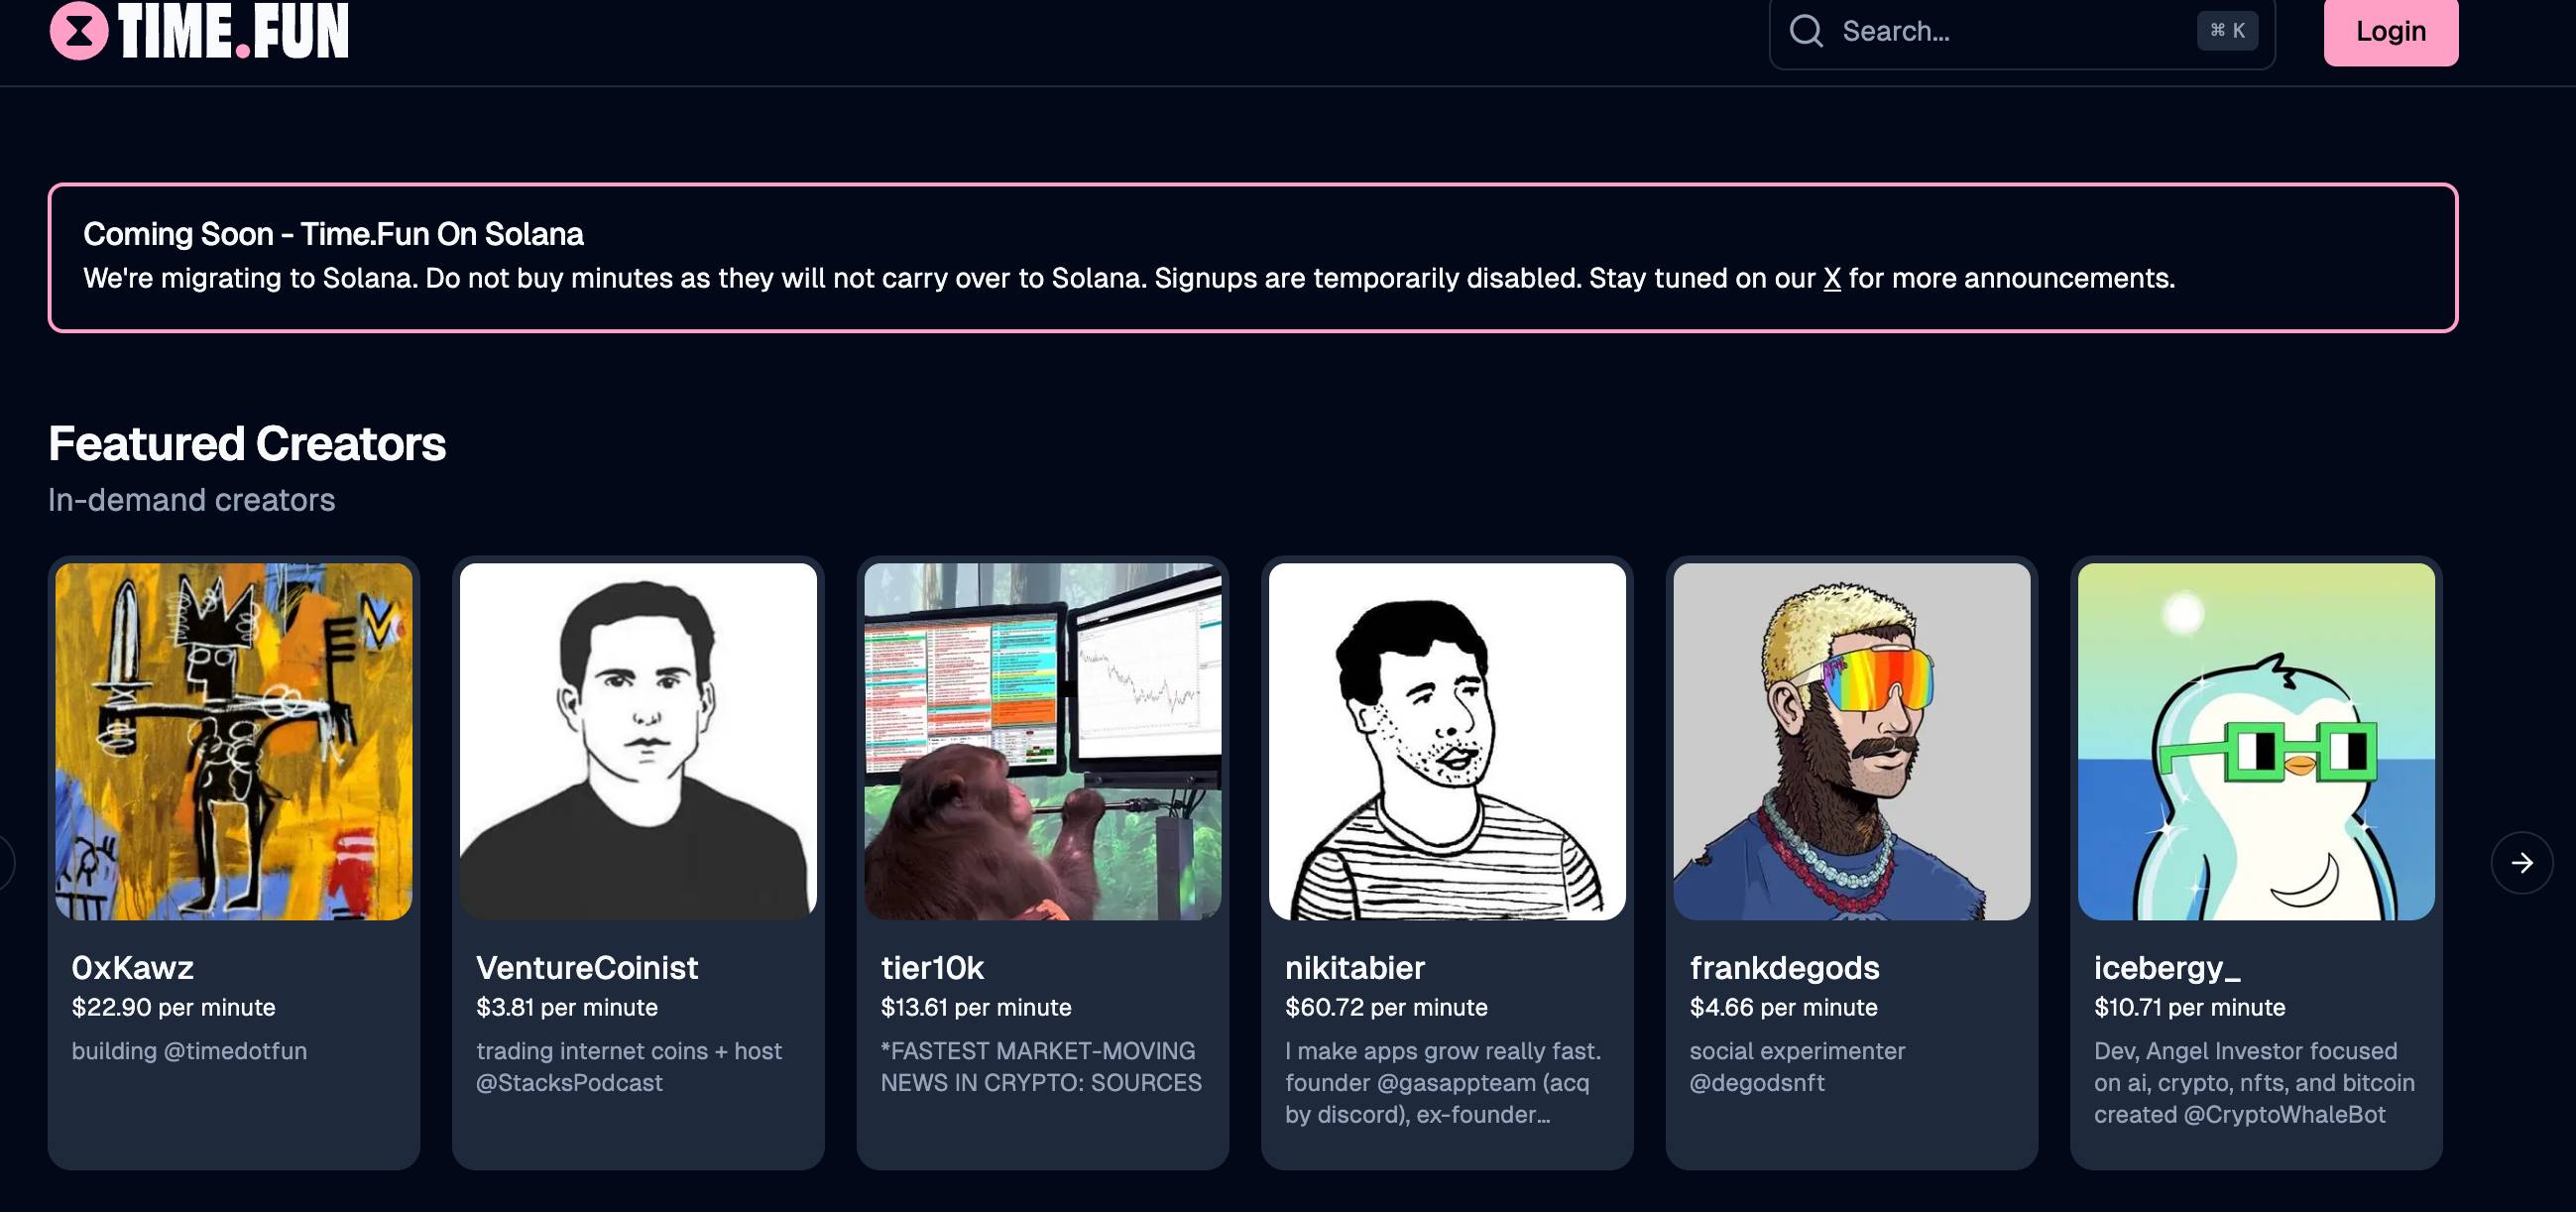Open 0xKawz's painting avatar
2576x1212 pixels.
coord(234,741)
